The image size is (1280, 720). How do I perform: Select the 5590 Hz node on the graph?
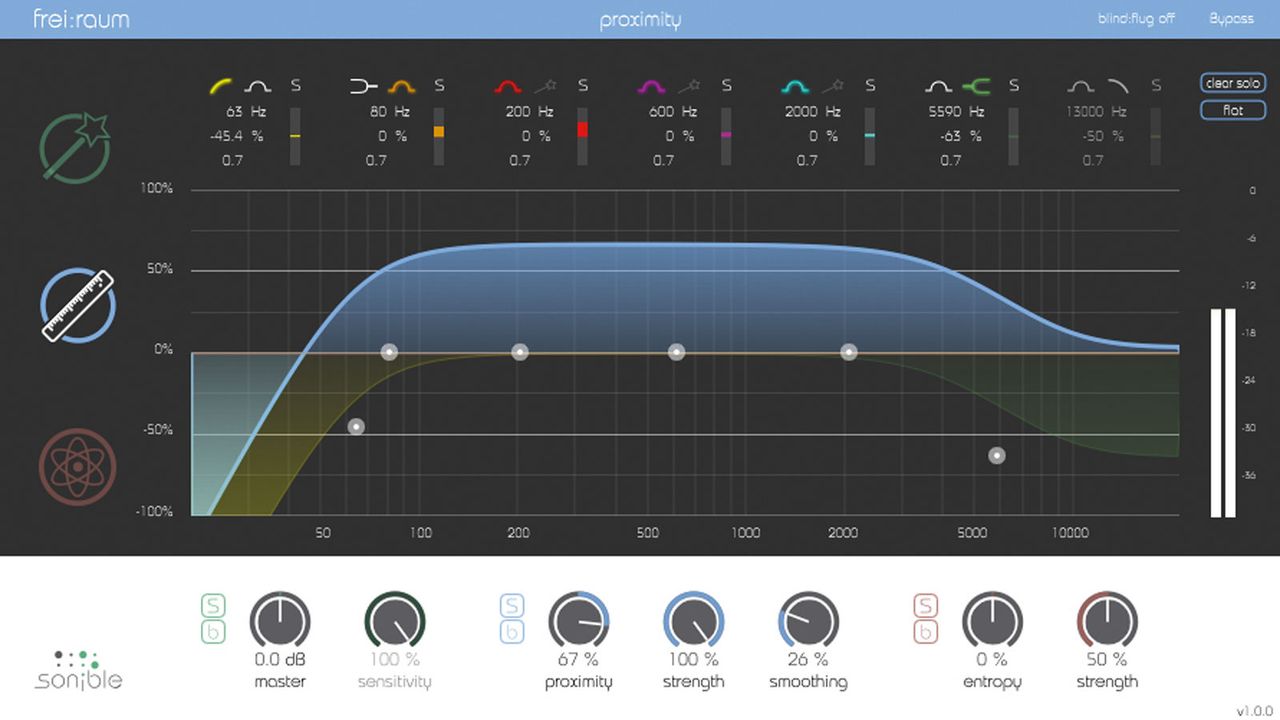(x=997, y=456)
